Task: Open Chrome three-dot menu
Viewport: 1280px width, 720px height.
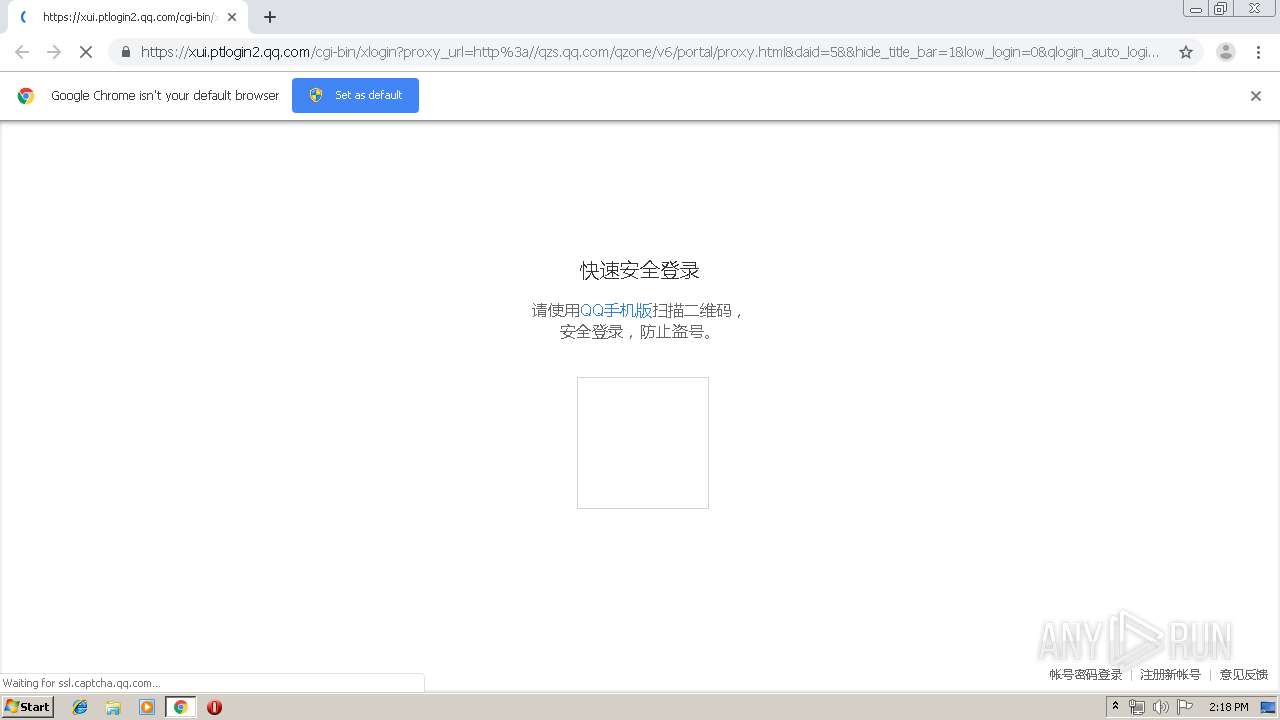Action: pyautogui.click(x=1258, y=52)
